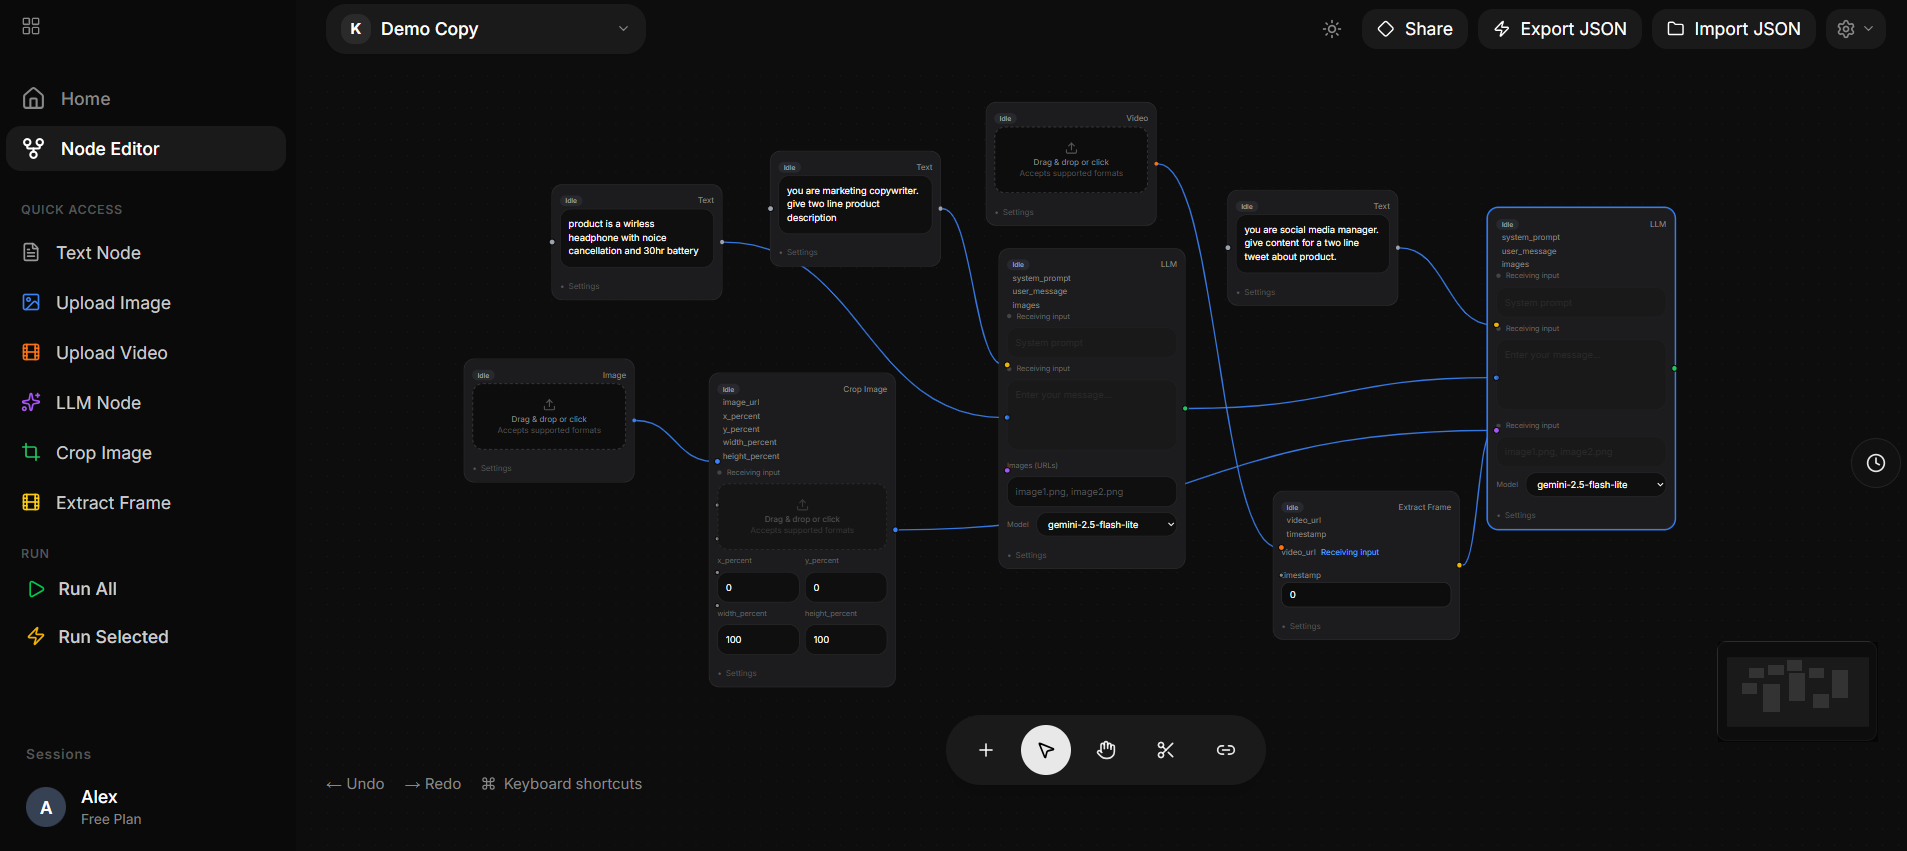Select the pointer selection tool
Image resolution: width=1907 pixels, height=851 pixels.
tap(1045, 750)
